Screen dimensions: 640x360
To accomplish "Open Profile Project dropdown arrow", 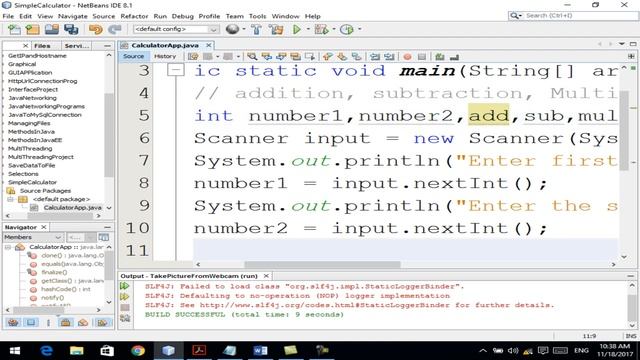I will tap(359, 29).
